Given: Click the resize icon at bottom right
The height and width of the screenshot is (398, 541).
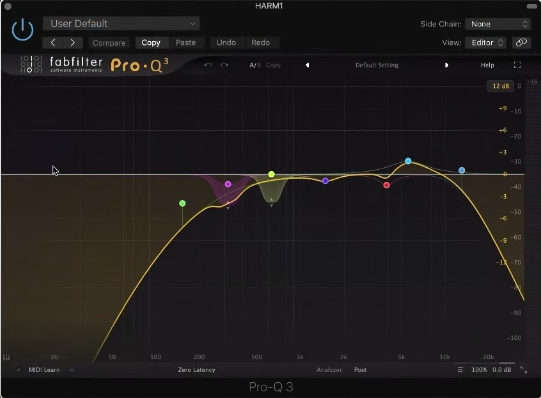Looking at the screenshot, I should click(x=523, y=370).
